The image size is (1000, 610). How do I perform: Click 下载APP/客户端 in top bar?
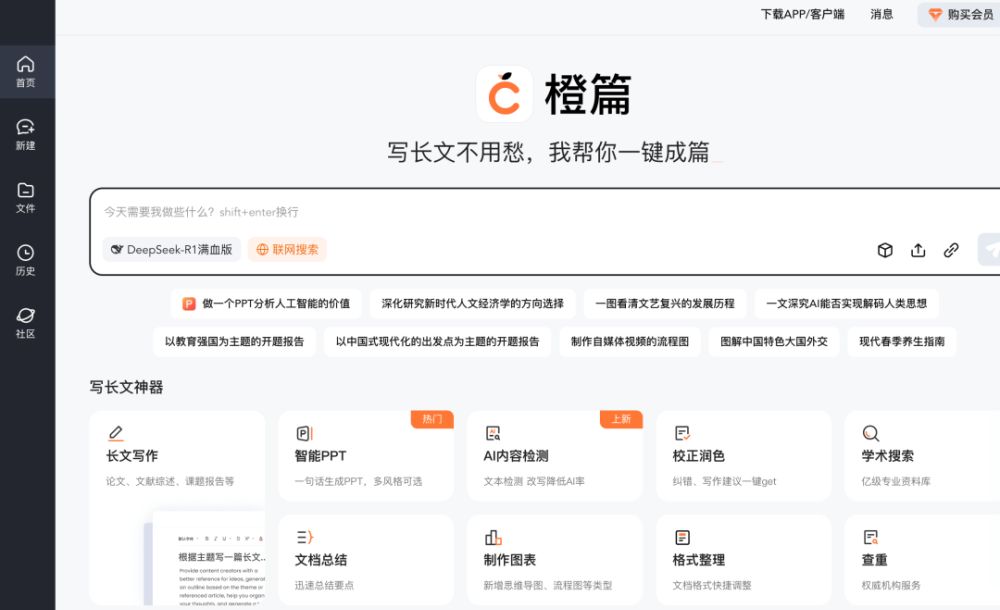point(802,14)
